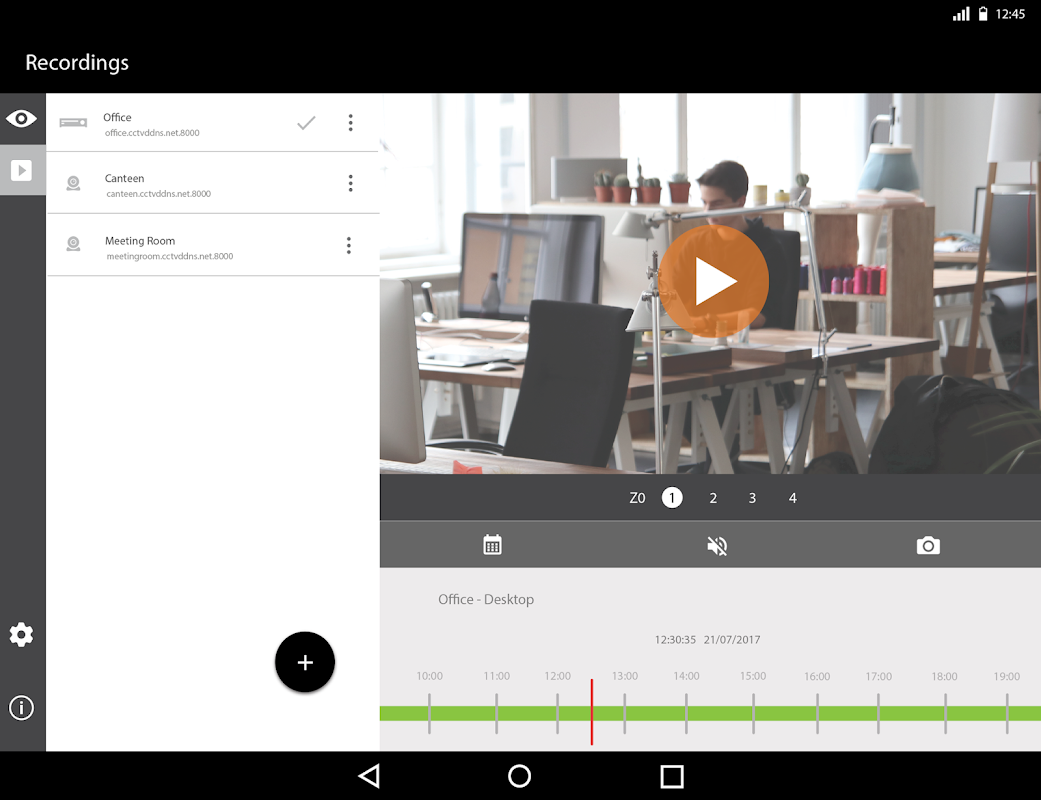The width and height of the screenshot is (1041, 800).
Task: Click the 12:30:35 21/07/2017 timestamp
Action: 708,639
